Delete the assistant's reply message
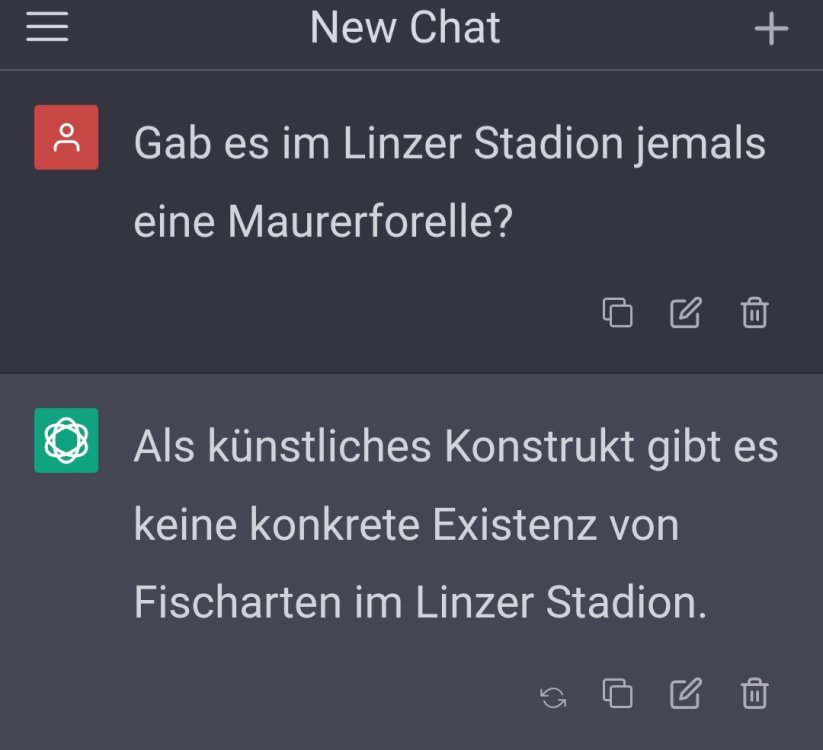This screenshot has height=750, width=823. (x=754, y=694)
